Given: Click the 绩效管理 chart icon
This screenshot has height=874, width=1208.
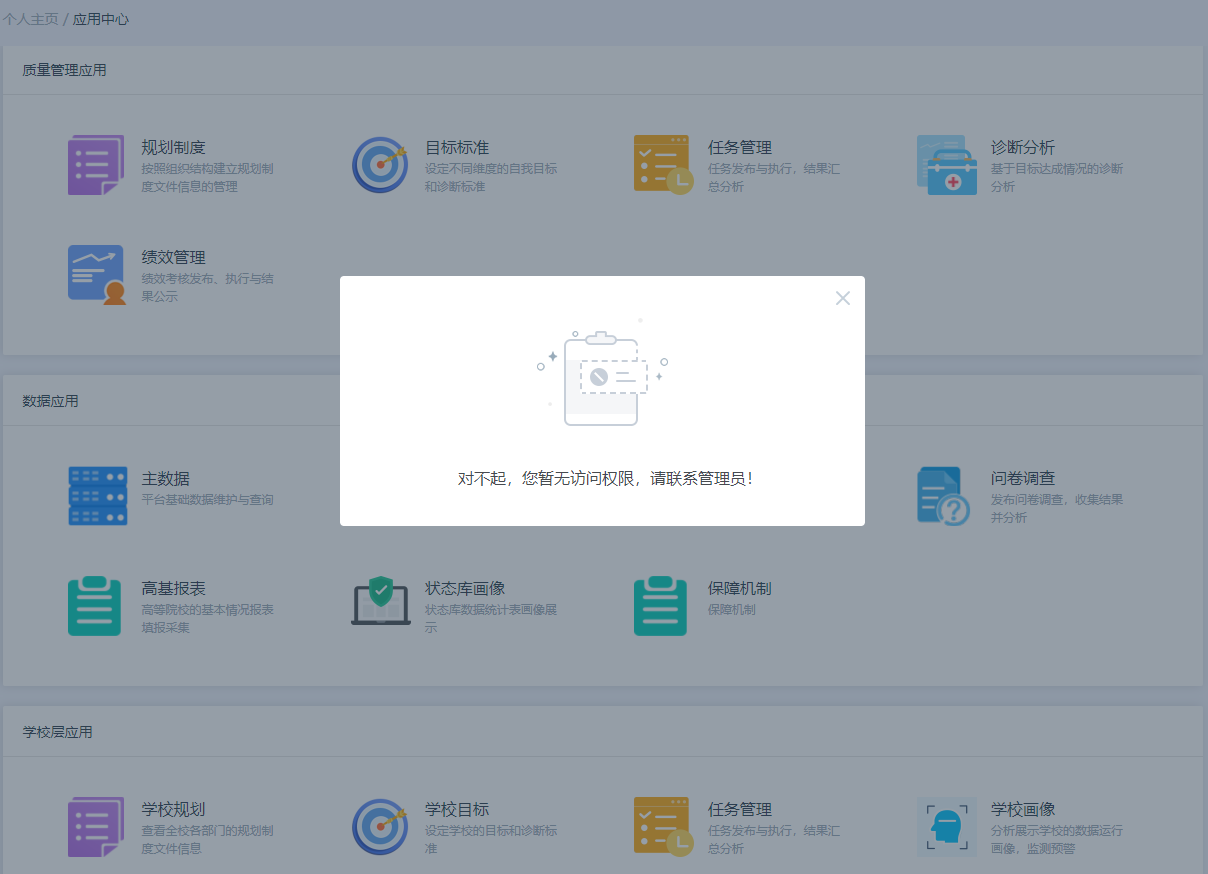Looking at the screenshot, I should click(x=96, y=275).
